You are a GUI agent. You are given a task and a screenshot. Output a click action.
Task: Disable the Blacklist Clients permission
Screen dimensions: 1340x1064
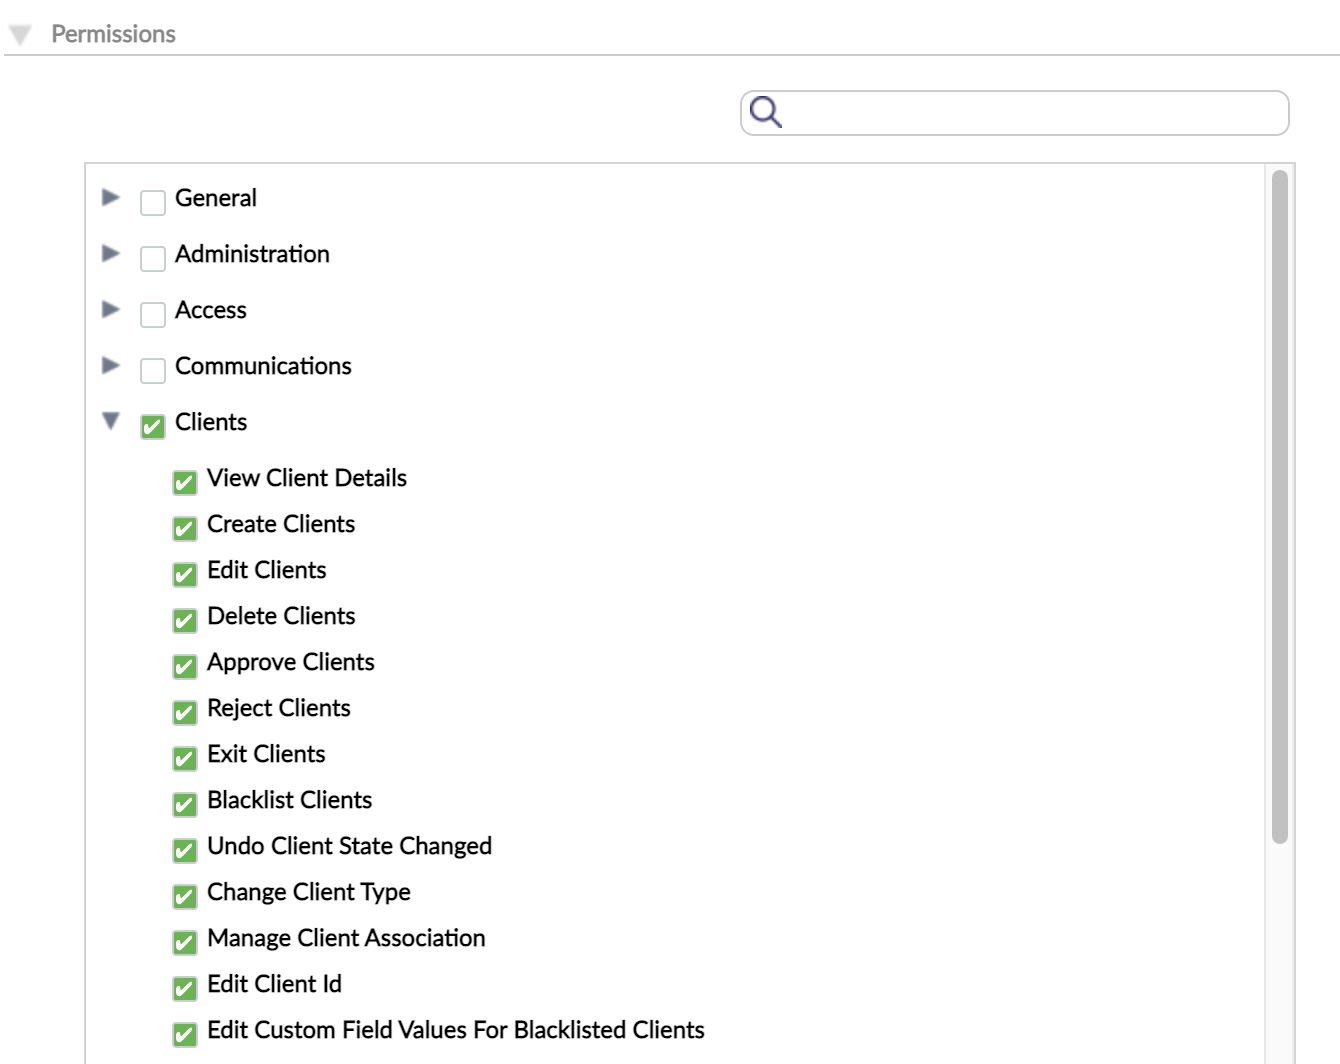tap(184, 804)
